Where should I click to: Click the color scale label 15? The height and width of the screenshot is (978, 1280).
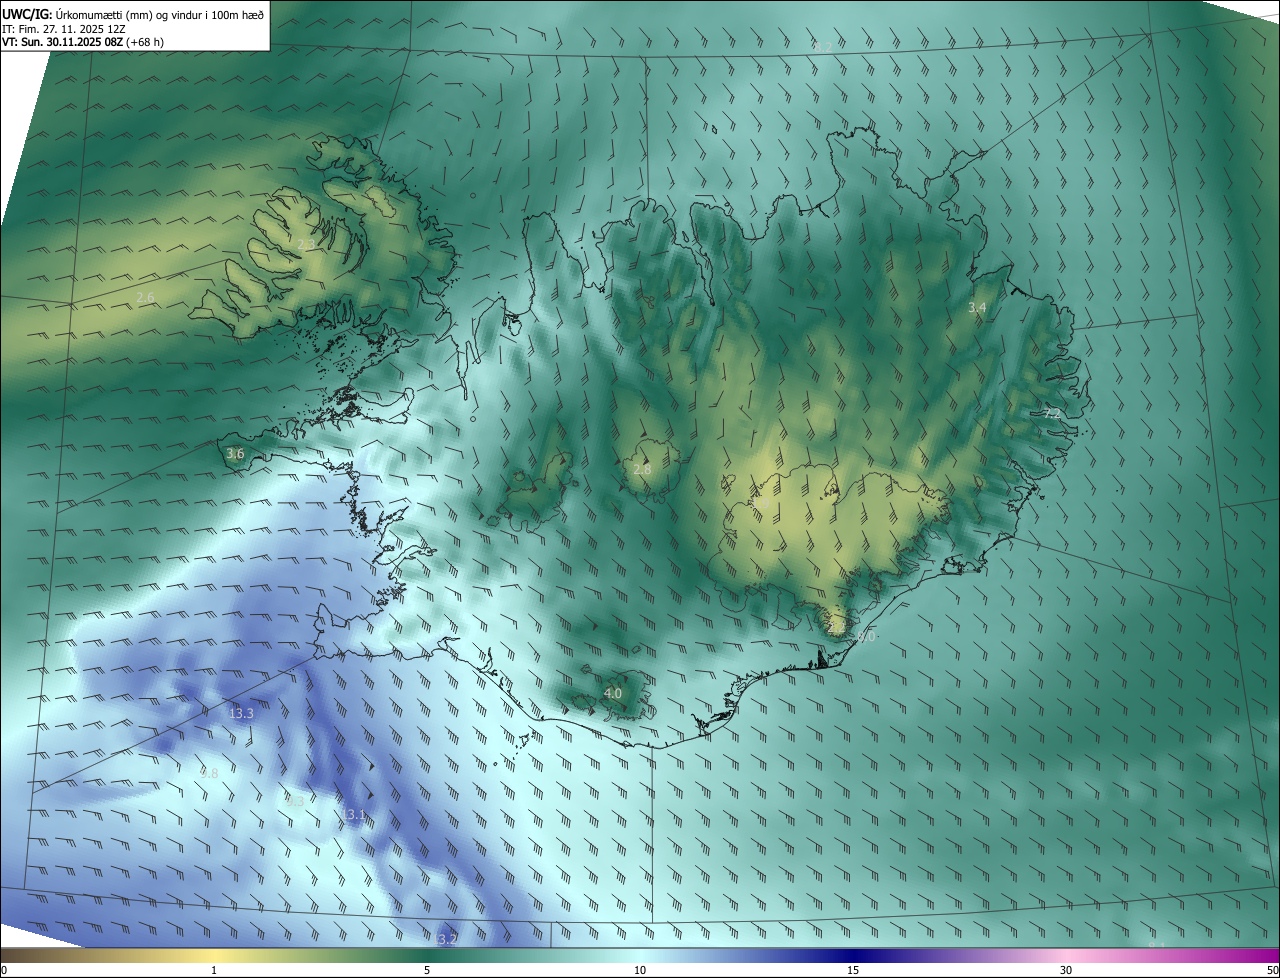click(853, 970)
